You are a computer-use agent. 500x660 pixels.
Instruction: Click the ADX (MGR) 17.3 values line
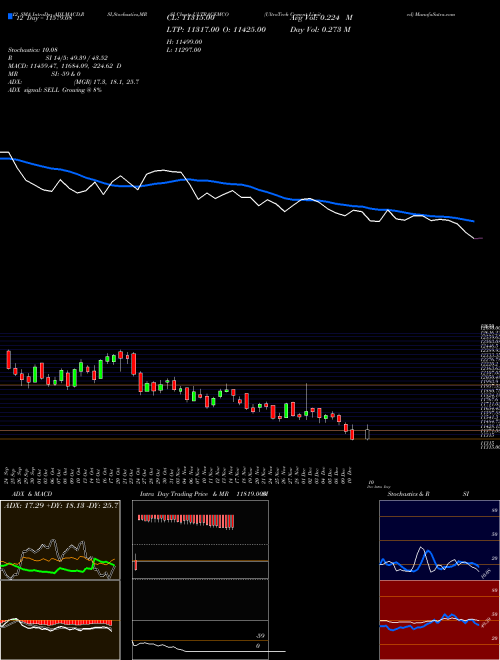click(x=73, y=82)
